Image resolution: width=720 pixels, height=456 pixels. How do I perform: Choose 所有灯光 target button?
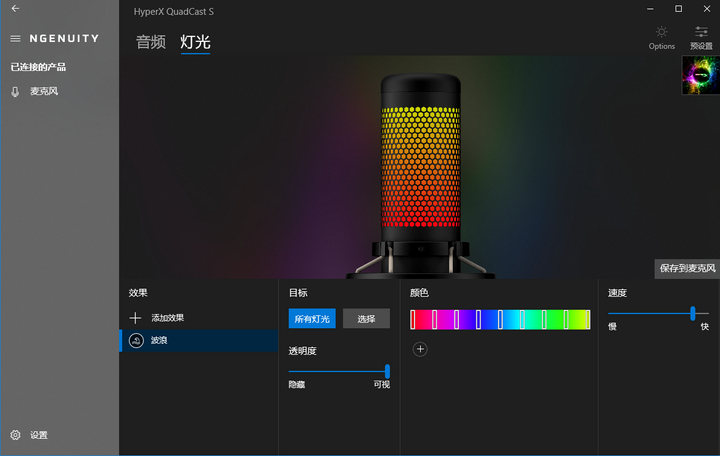click(312, 319)
